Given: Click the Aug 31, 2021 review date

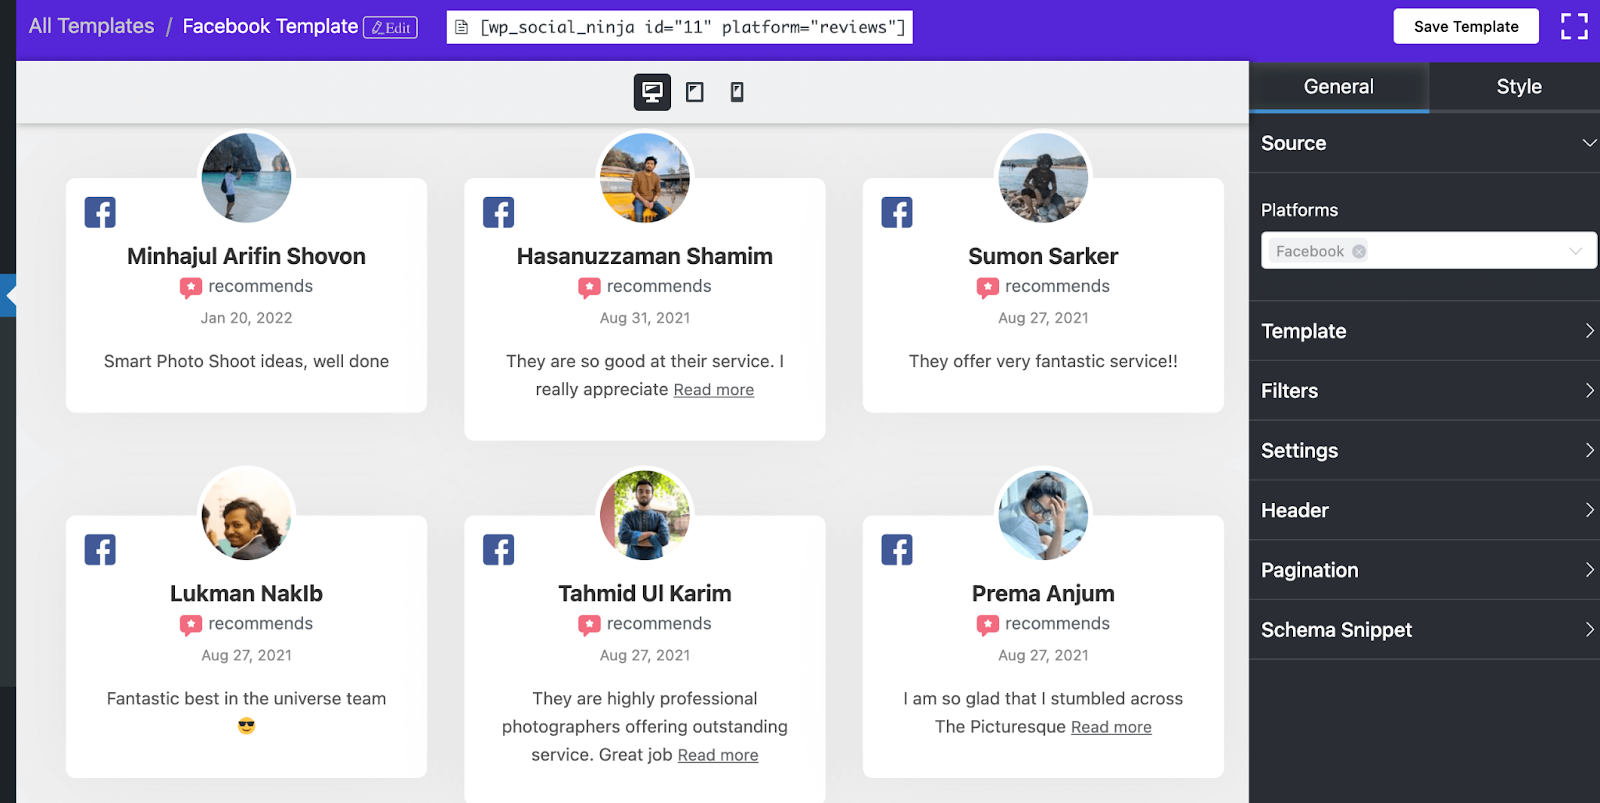Looking at the screenshot, I should (x=645, y=318).
